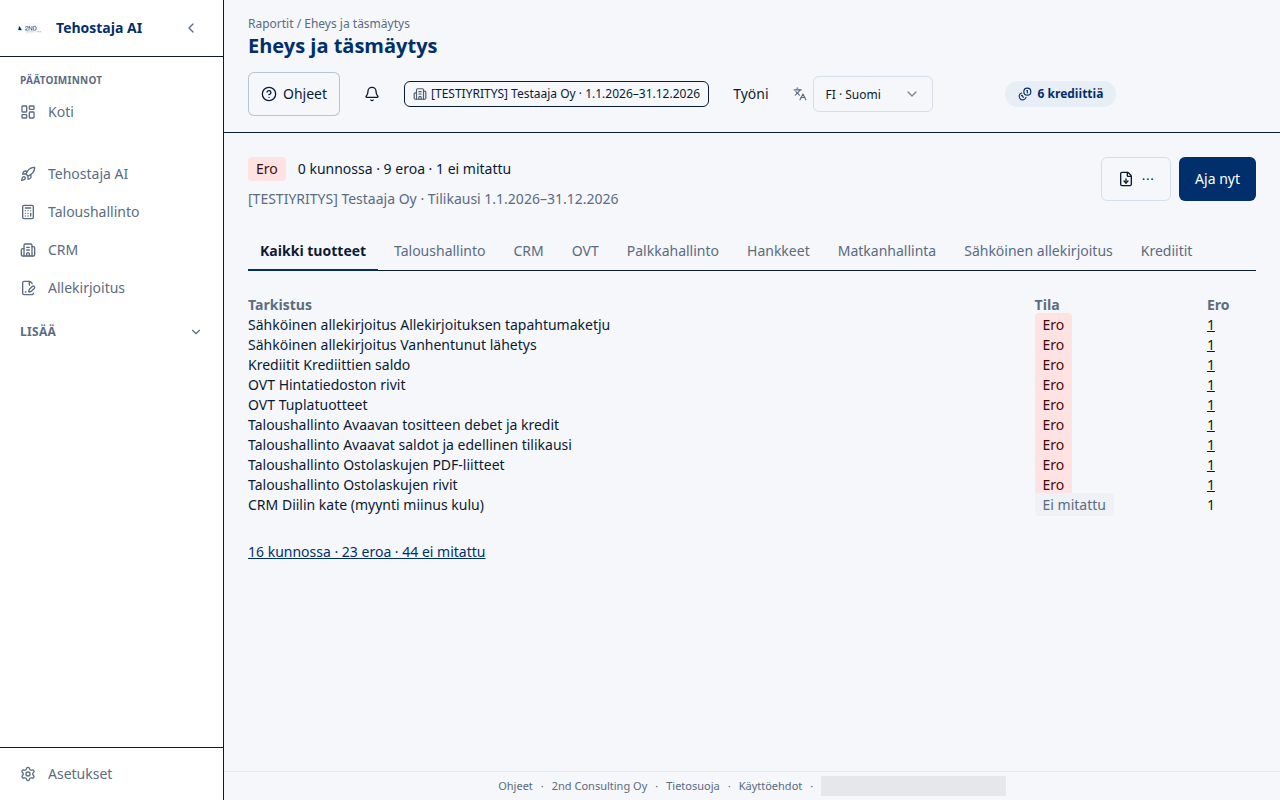The image size is (1280, 800).
Task: Click the CRM Diilin kate row text
Action: tap(366, 505)
